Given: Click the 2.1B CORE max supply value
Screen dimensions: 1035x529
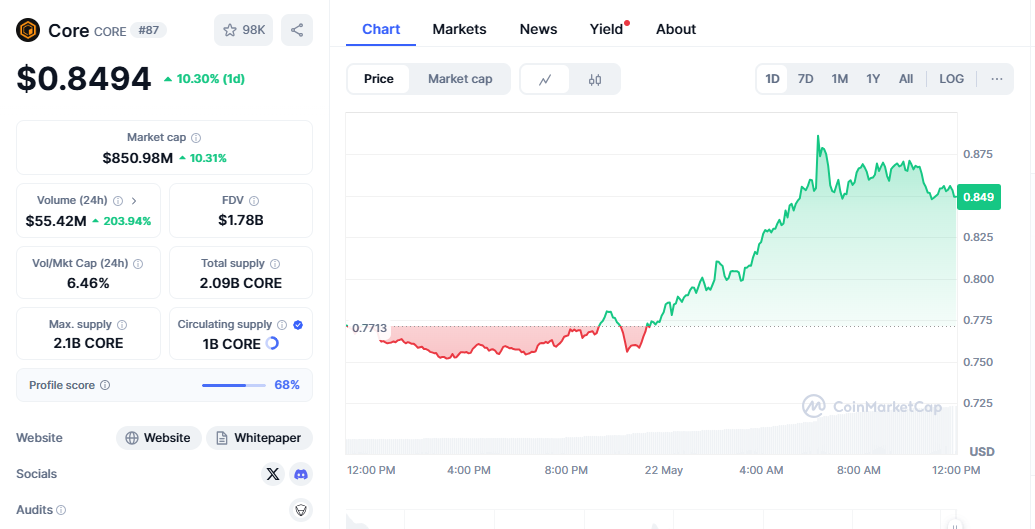Looking at the screenshot, I should (x=88, y=343).
